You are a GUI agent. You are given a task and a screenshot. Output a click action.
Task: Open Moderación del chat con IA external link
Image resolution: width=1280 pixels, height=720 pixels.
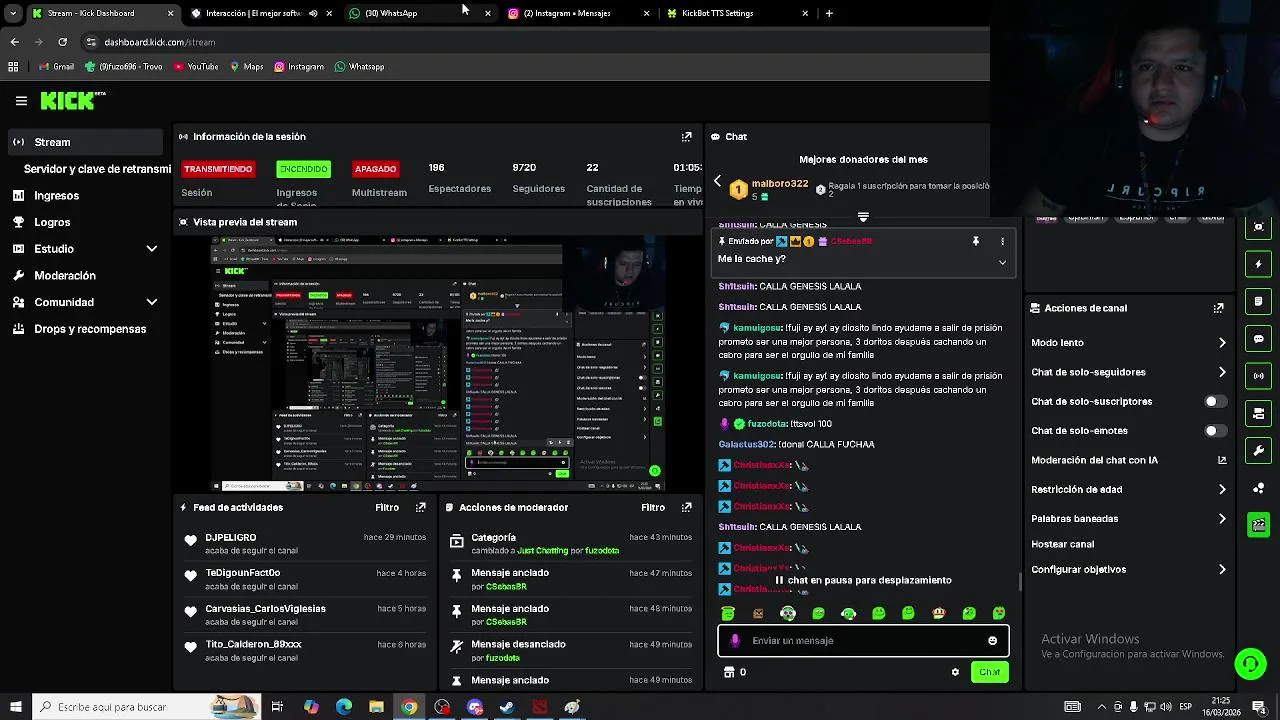tap(1222, 460)
